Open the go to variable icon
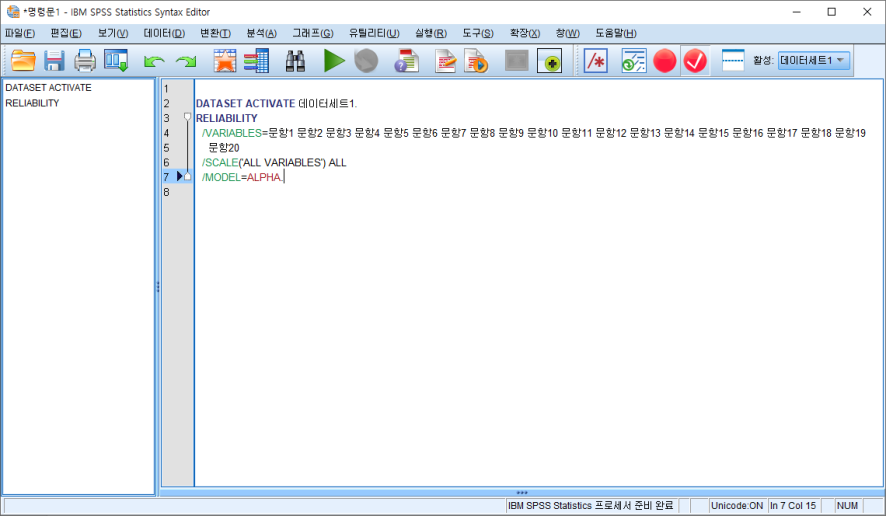This screenshot has width=886, height=516. 256,60
